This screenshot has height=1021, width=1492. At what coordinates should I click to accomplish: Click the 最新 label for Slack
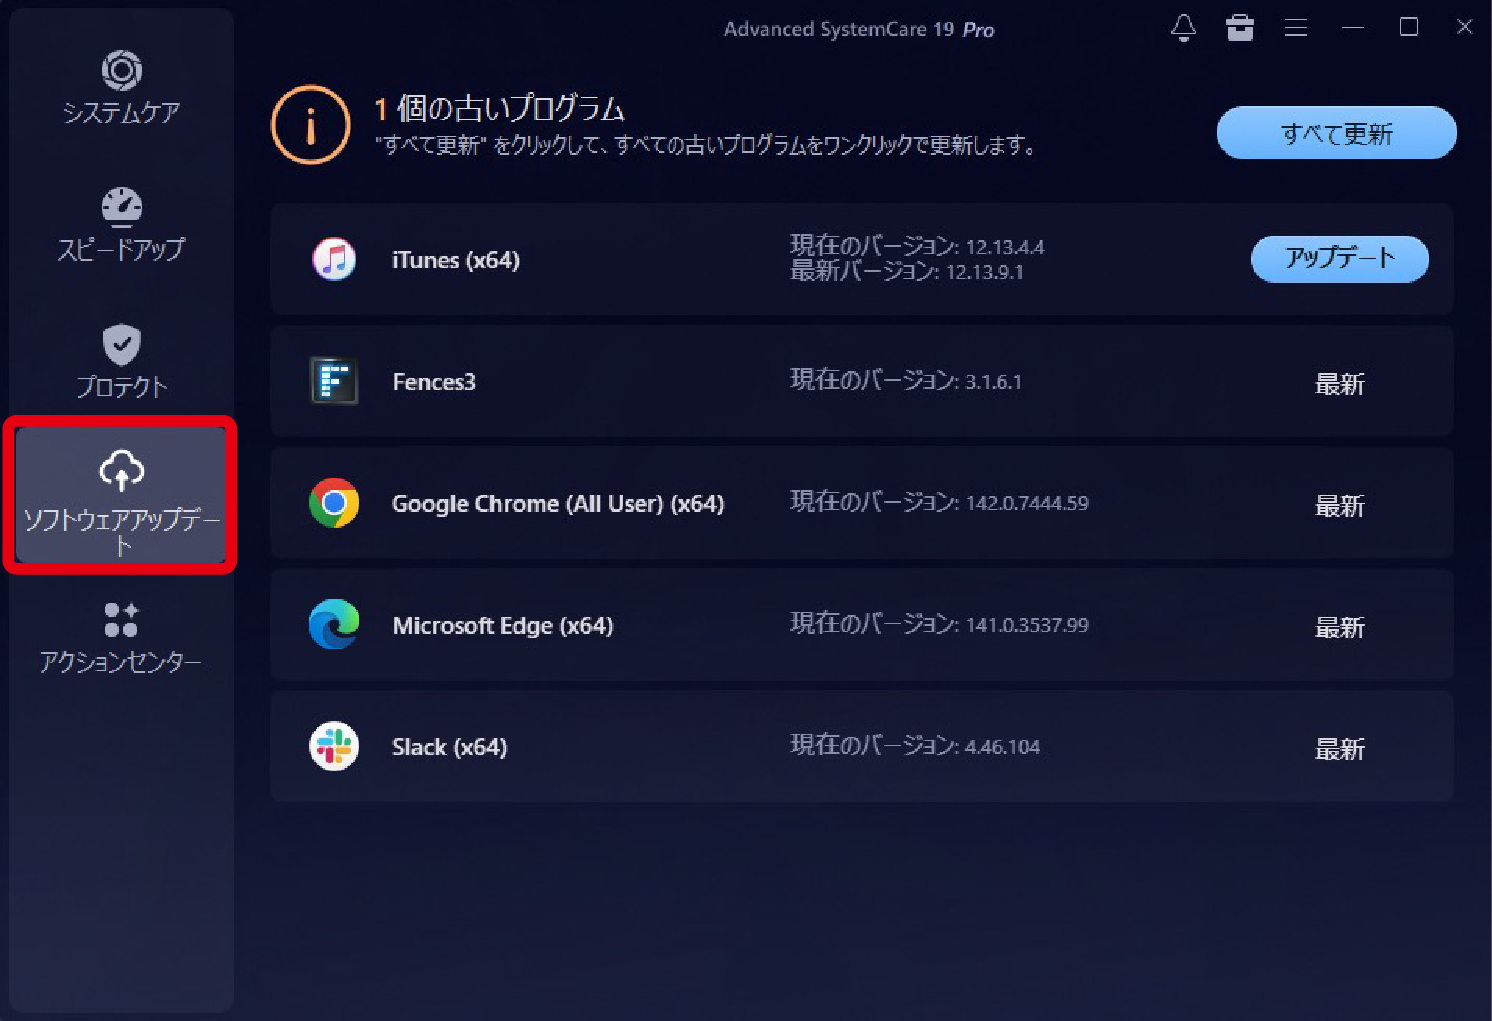[x=1340, y=748]
